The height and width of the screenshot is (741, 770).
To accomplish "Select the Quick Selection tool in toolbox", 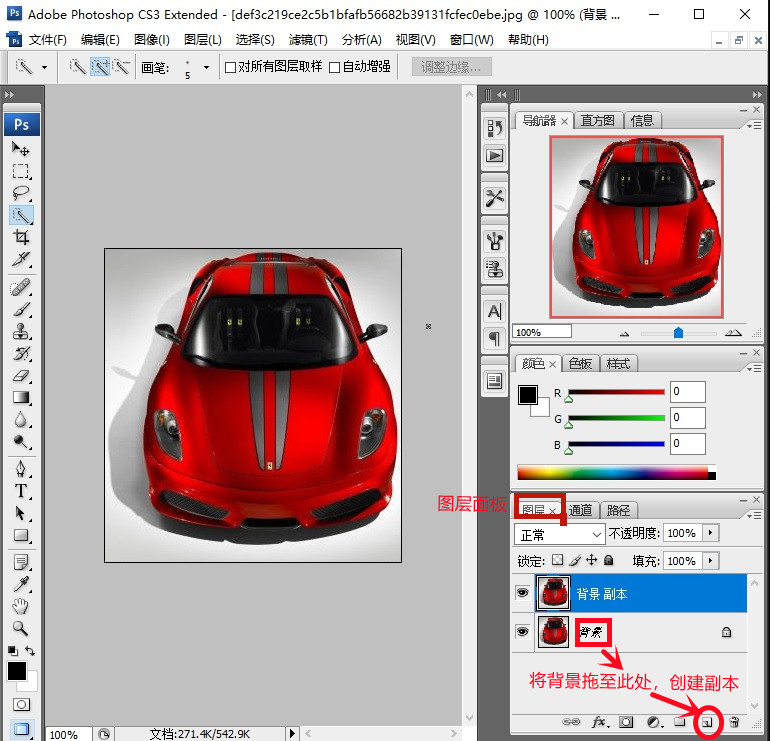I will 21,215.
